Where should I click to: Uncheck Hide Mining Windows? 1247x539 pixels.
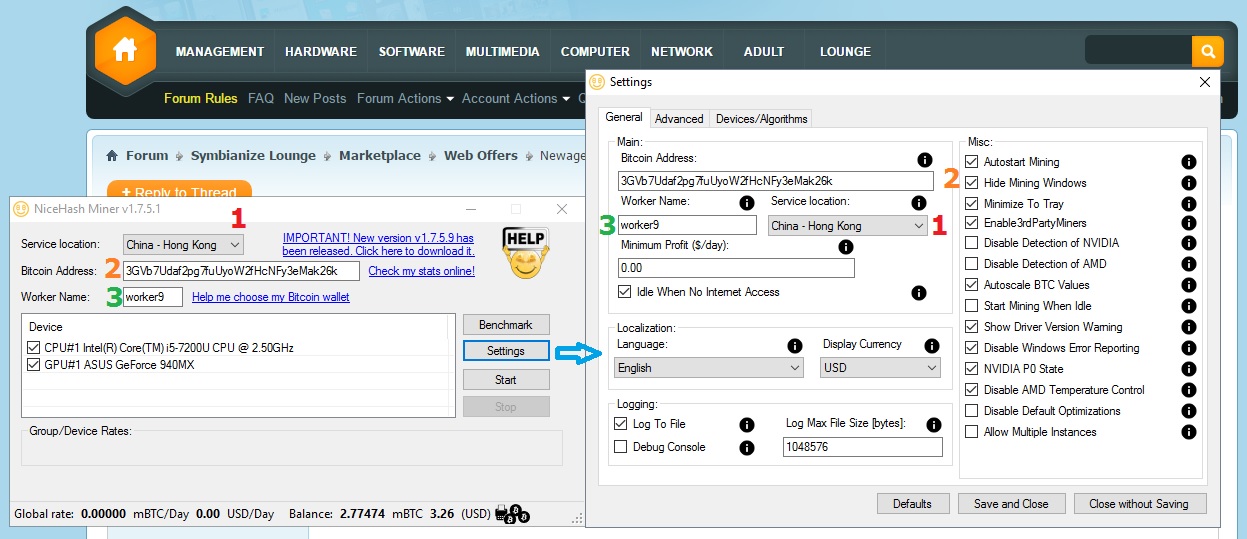tap(971, 182)
